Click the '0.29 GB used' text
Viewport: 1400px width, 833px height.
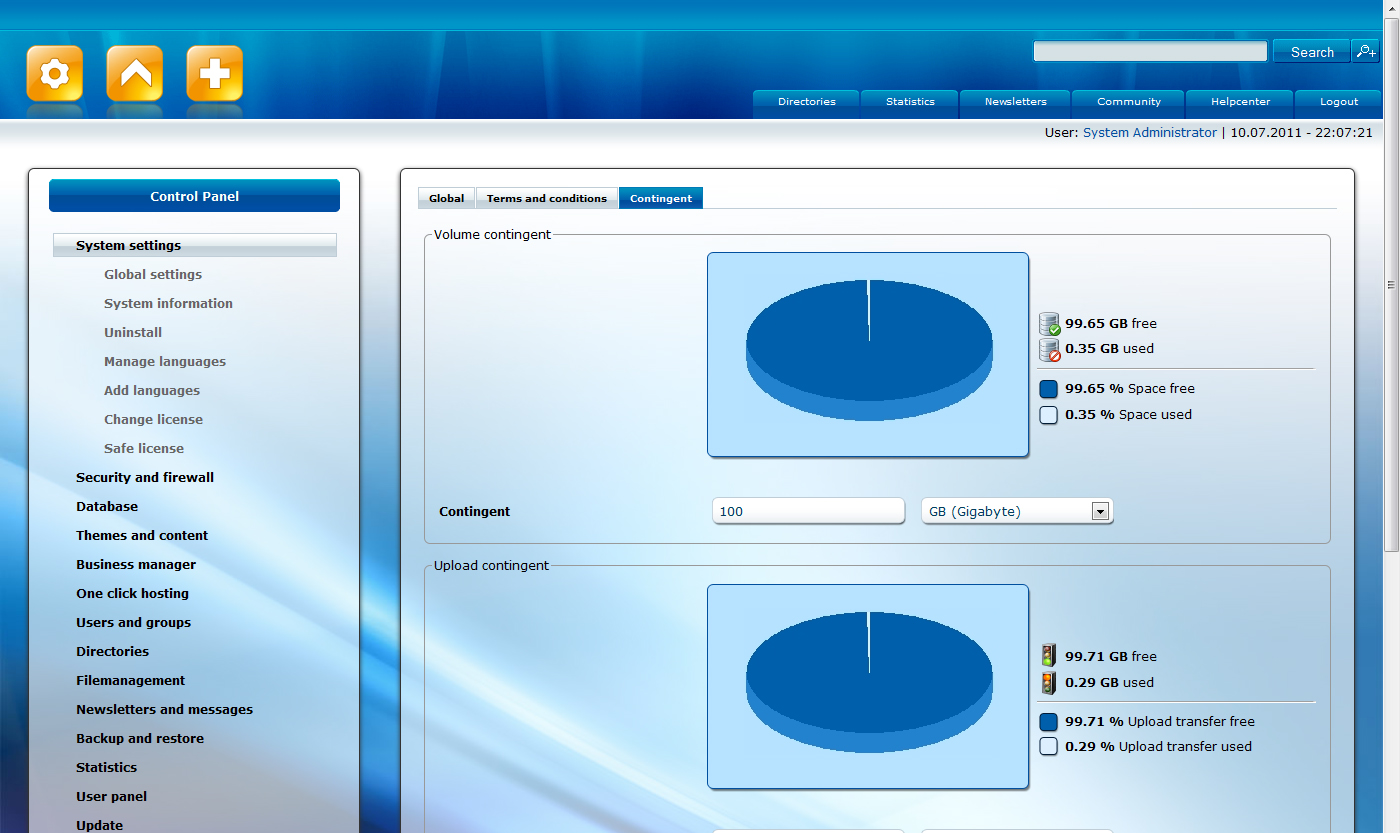(1109, 683)
